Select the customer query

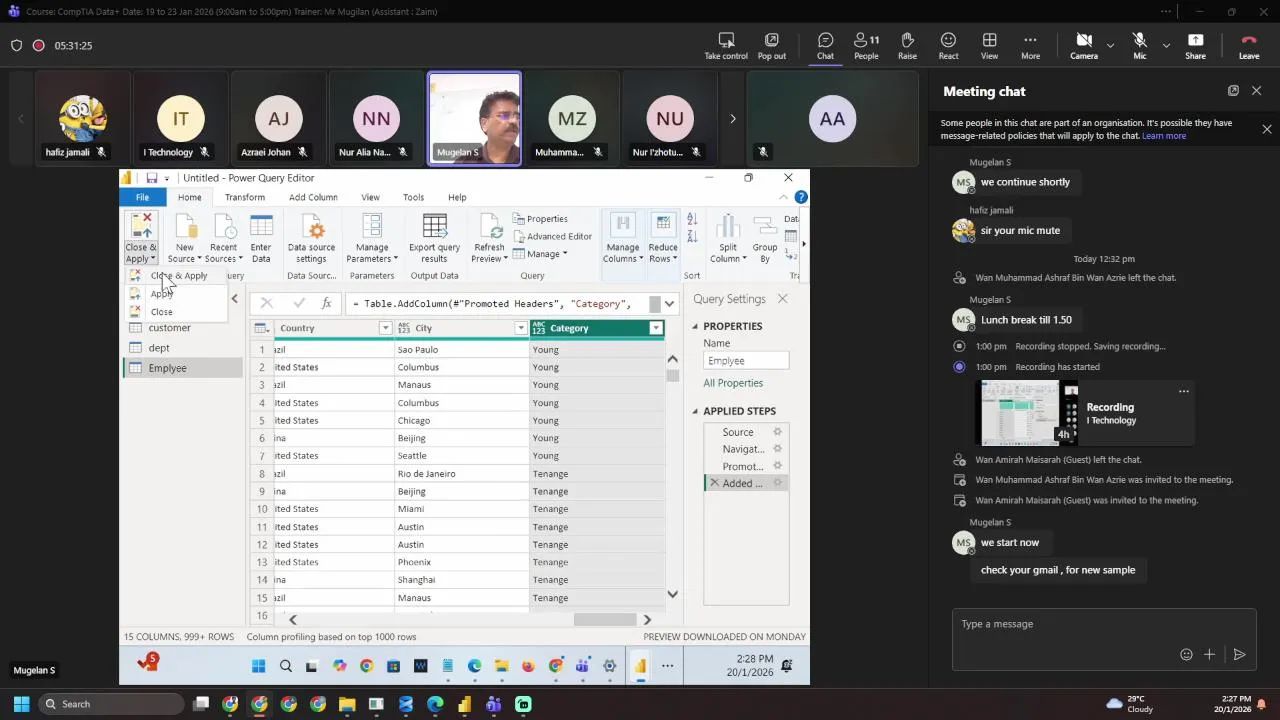182,328
